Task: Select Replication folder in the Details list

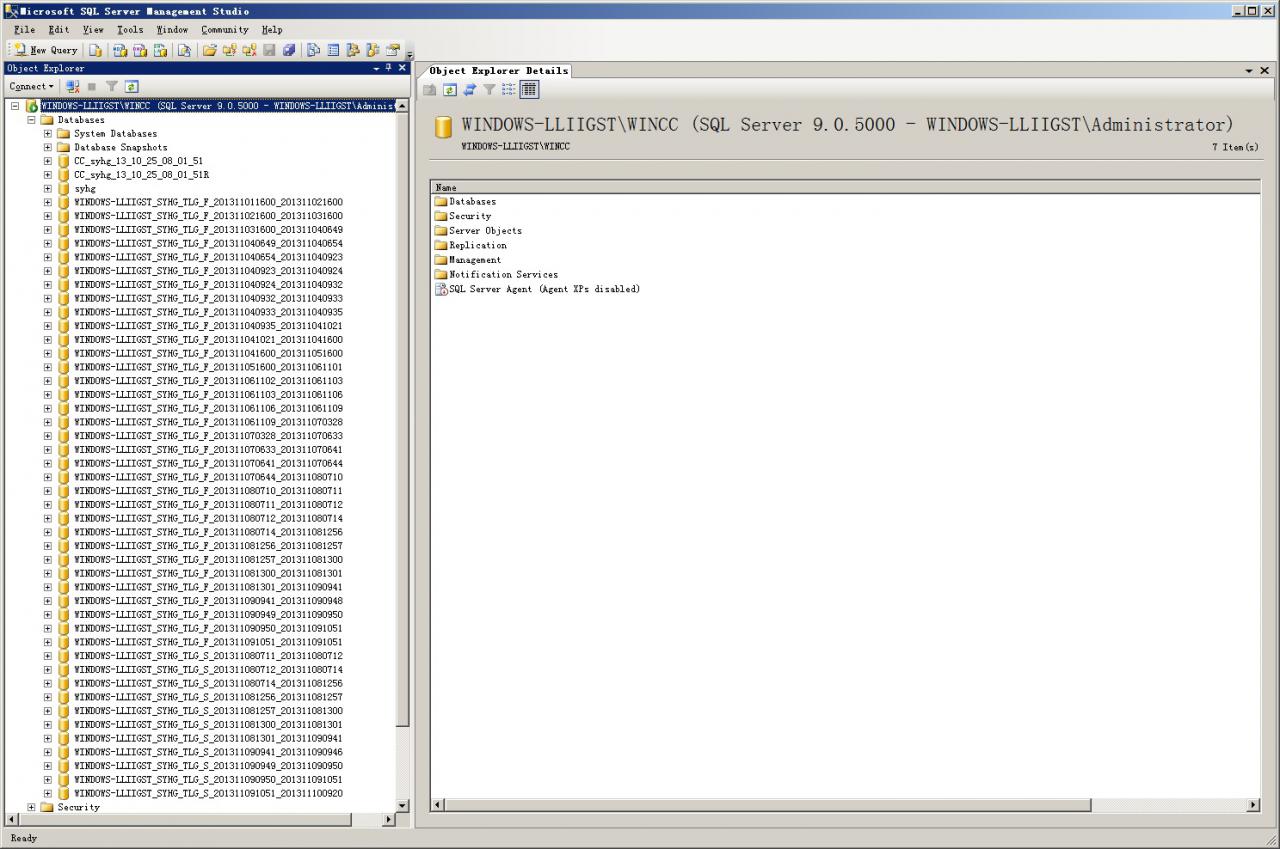Action: click(x=470, y=245)
